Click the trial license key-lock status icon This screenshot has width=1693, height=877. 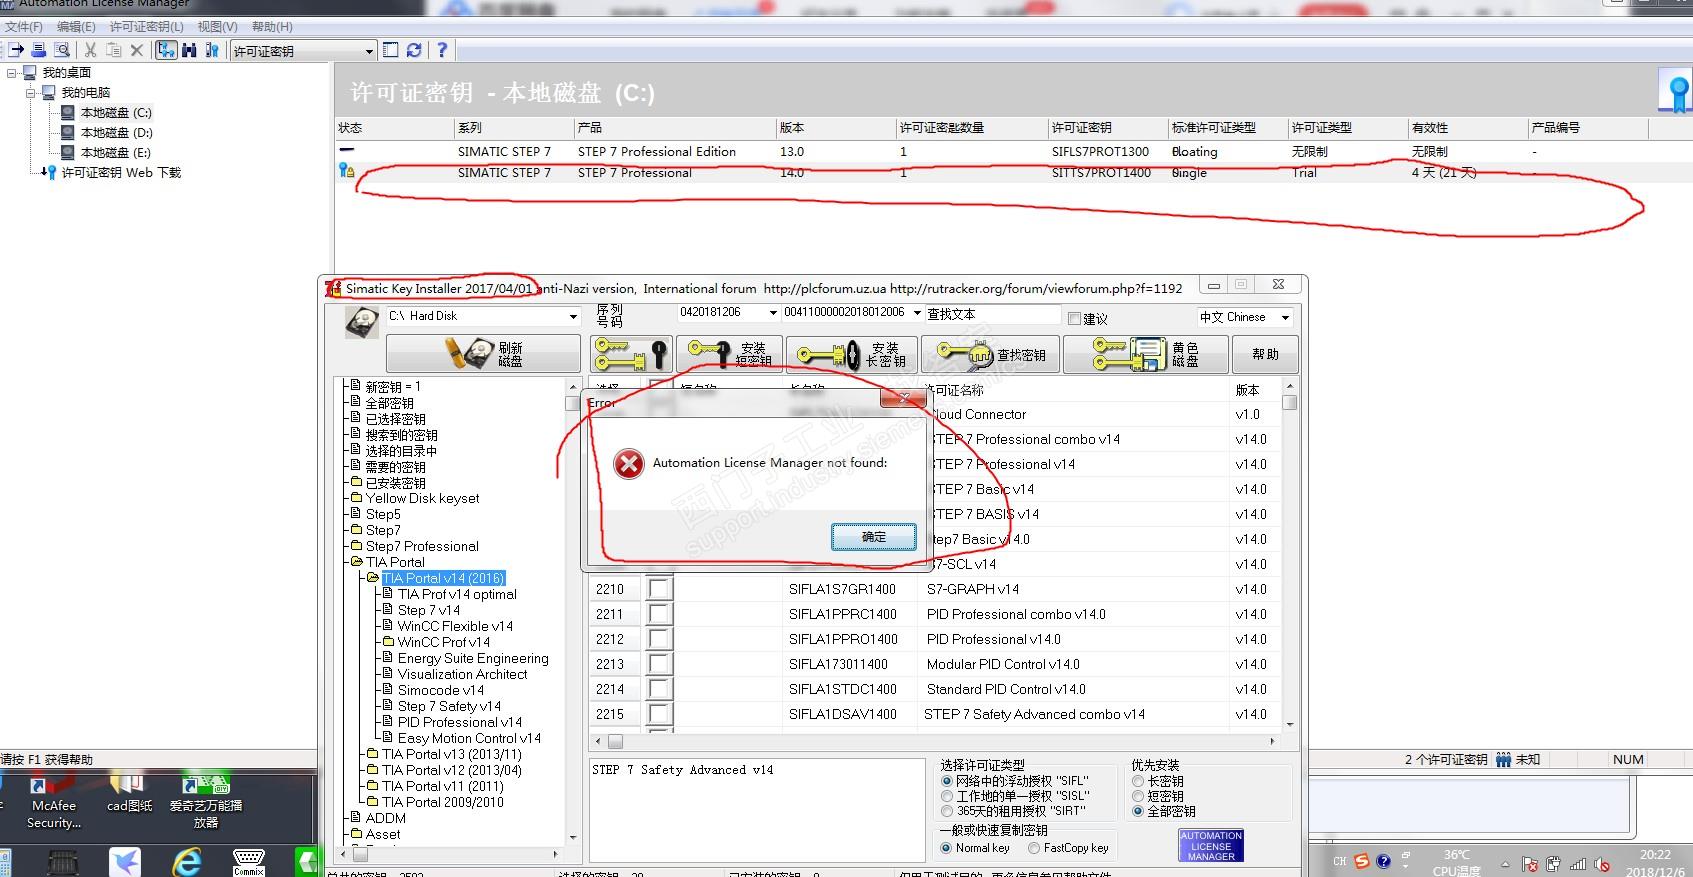(x=346, y=172)
